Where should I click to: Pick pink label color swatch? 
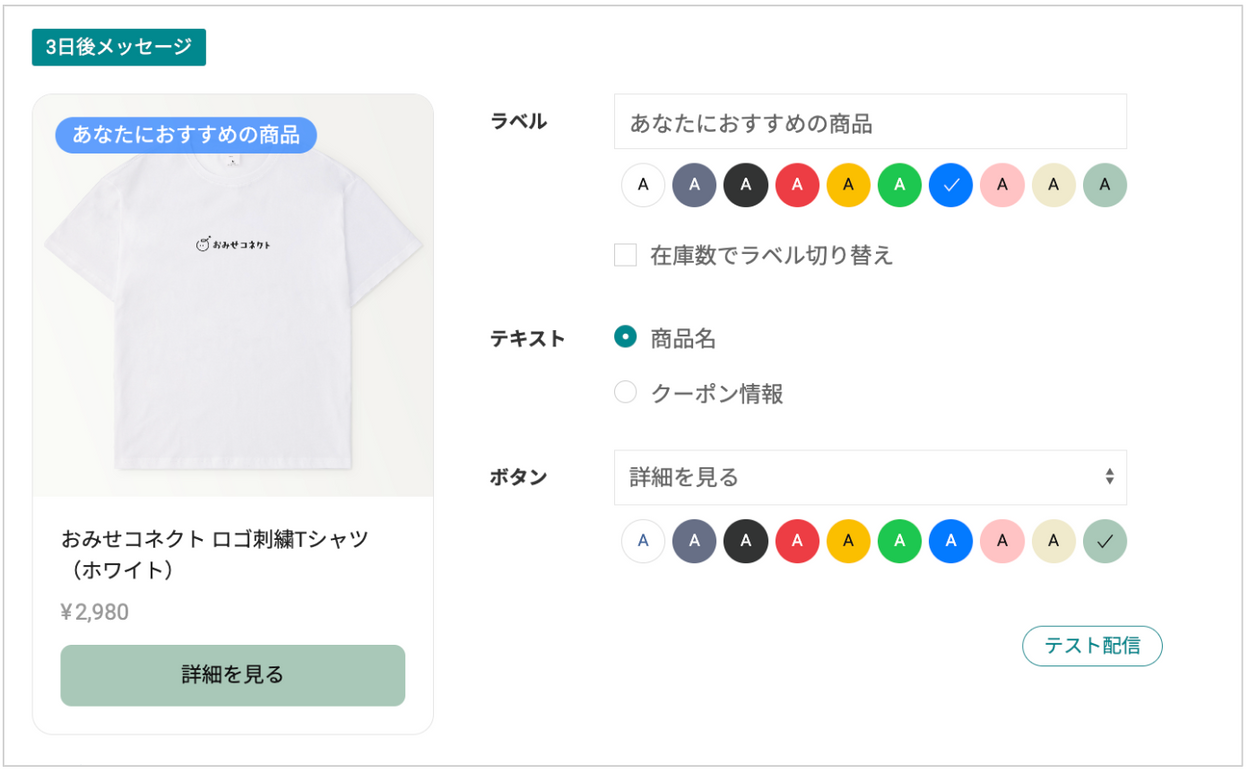[x=1002, y=185]
